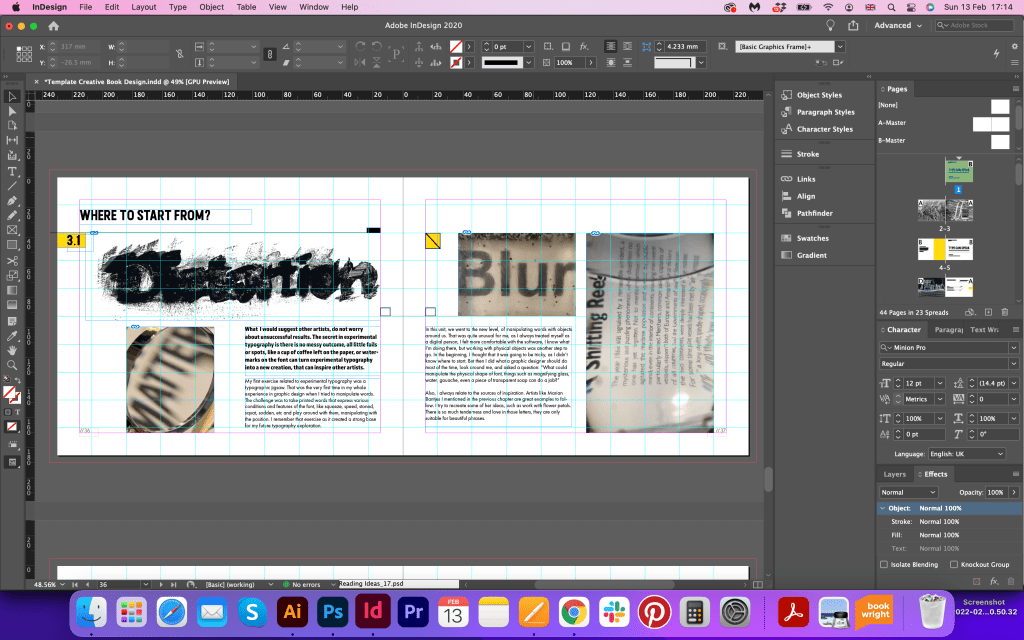Open the Swatches panel
Viewport: 1024px width, 640px height.
(x=812, y=238)
